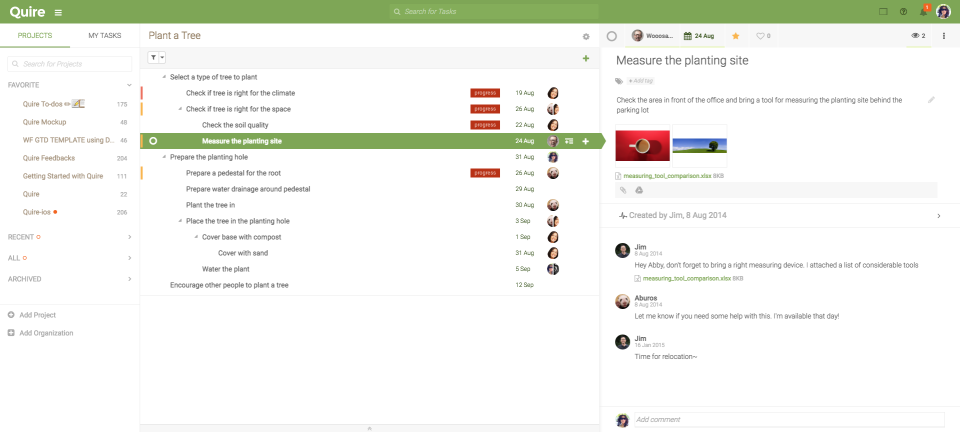Click the tag icon in task detail
Image resolution: width=960 pixels, height=432 pixels.
[x=620, y=81]
